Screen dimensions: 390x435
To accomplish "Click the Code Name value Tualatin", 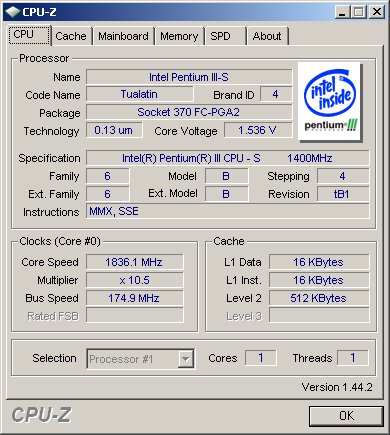I will 139,94.
